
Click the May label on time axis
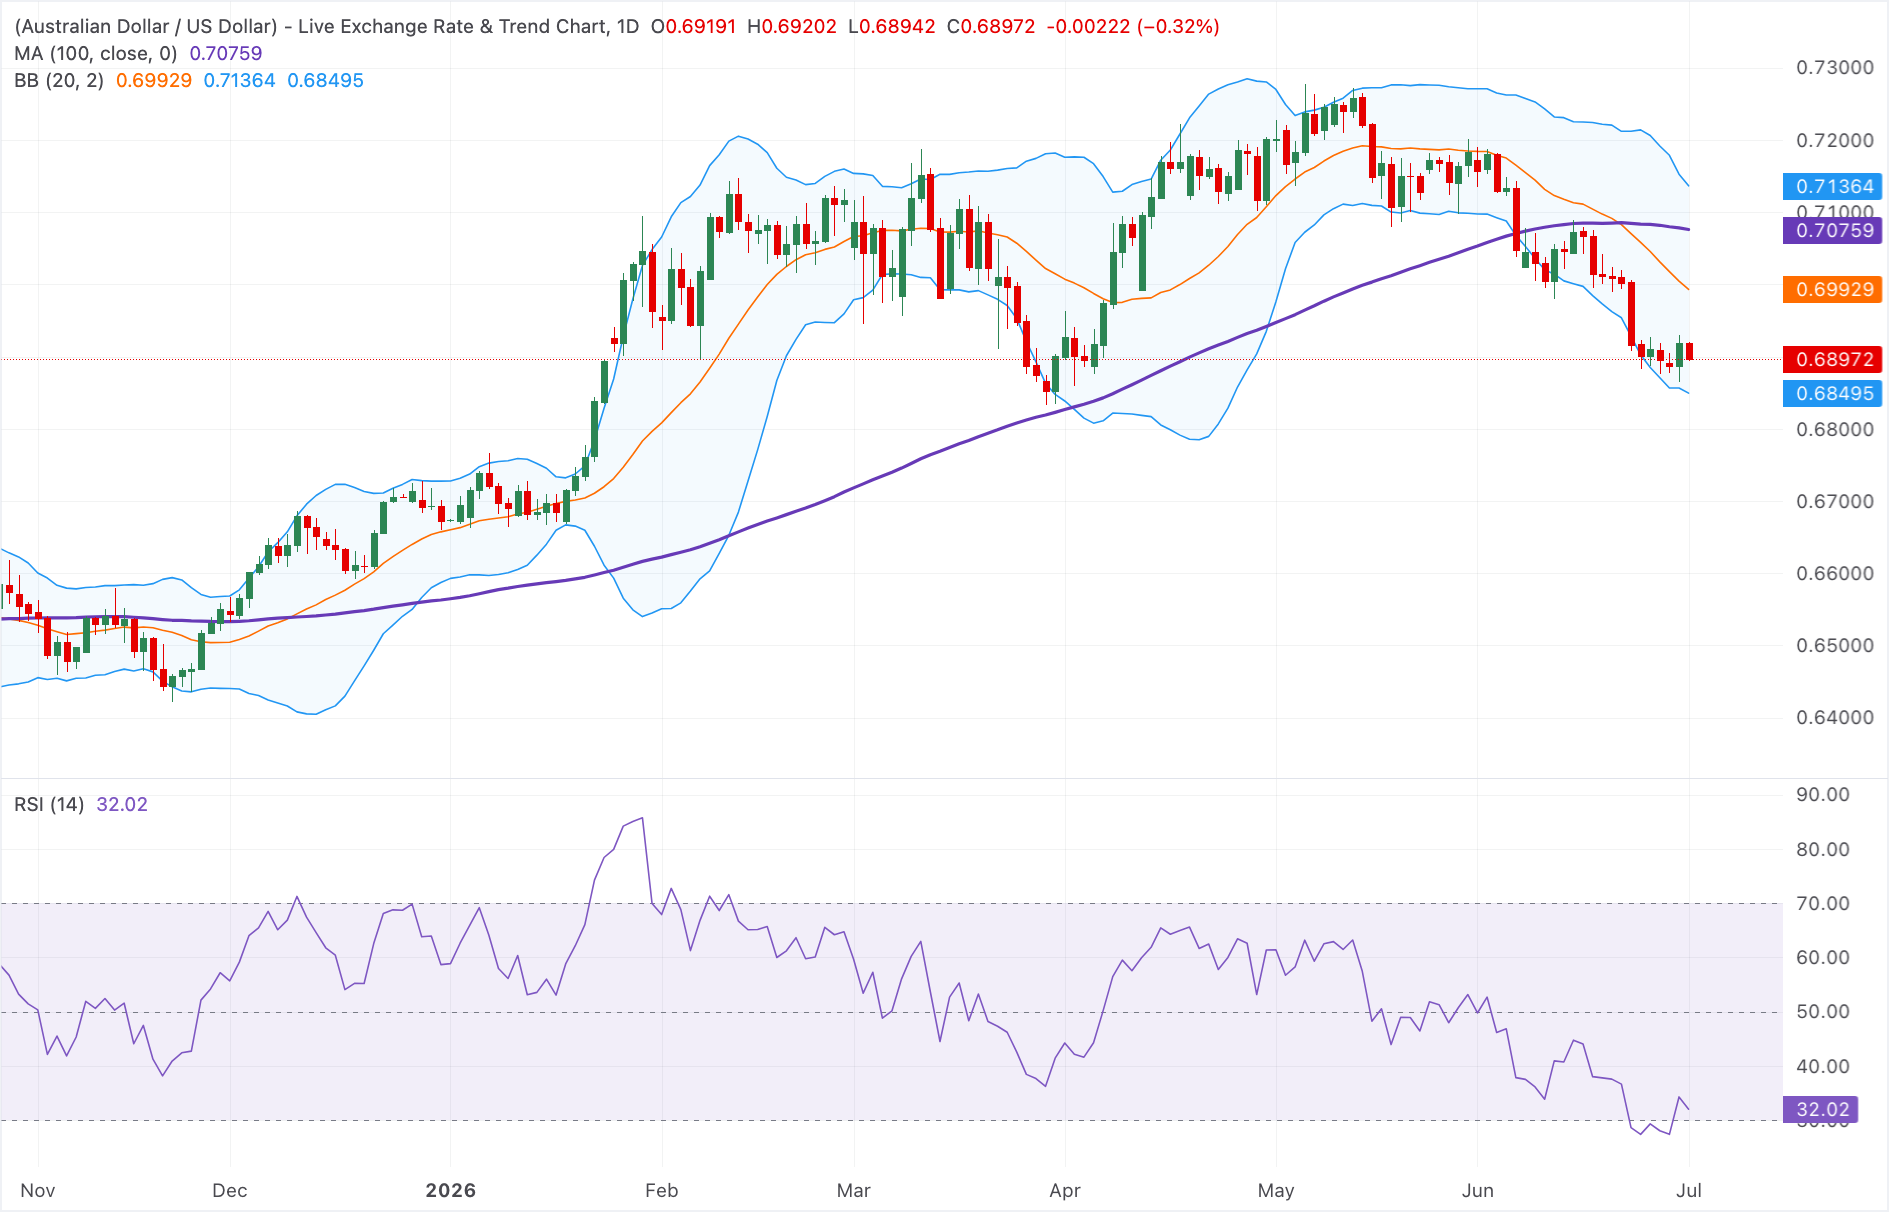(1276, 1191)
